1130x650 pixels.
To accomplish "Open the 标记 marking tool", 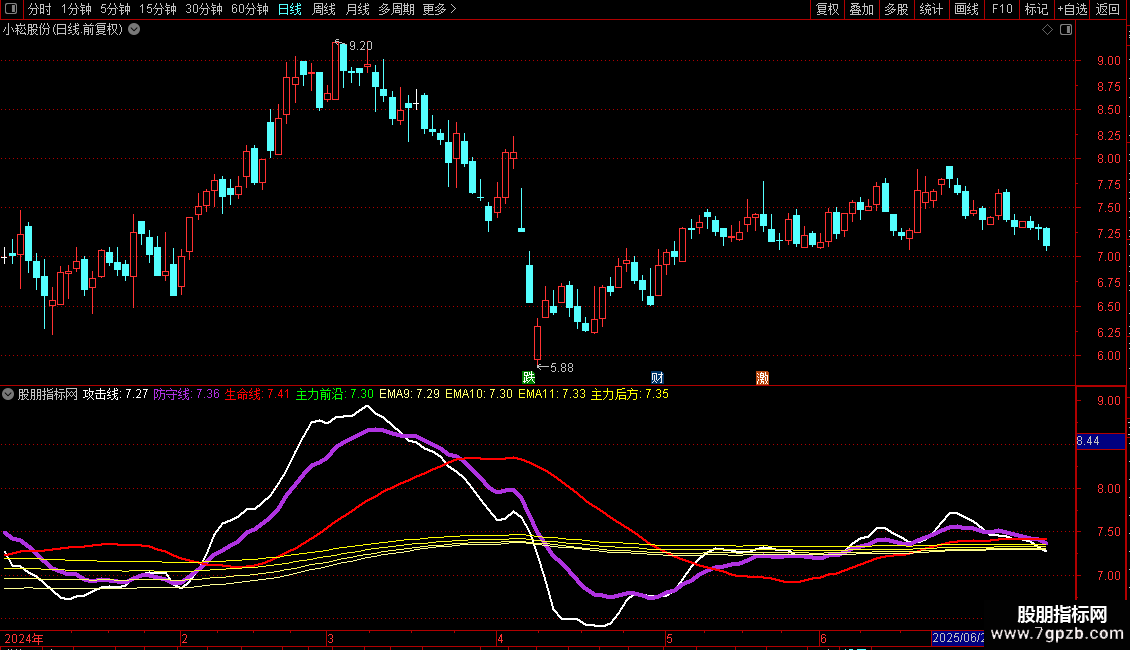I will 1036,10.
